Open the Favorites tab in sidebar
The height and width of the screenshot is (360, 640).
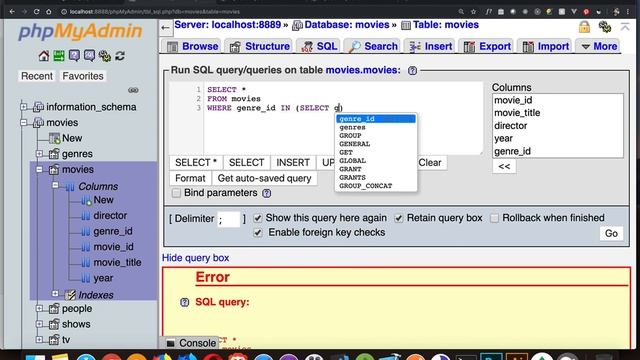pyautogui.click(x=83, y=76)
